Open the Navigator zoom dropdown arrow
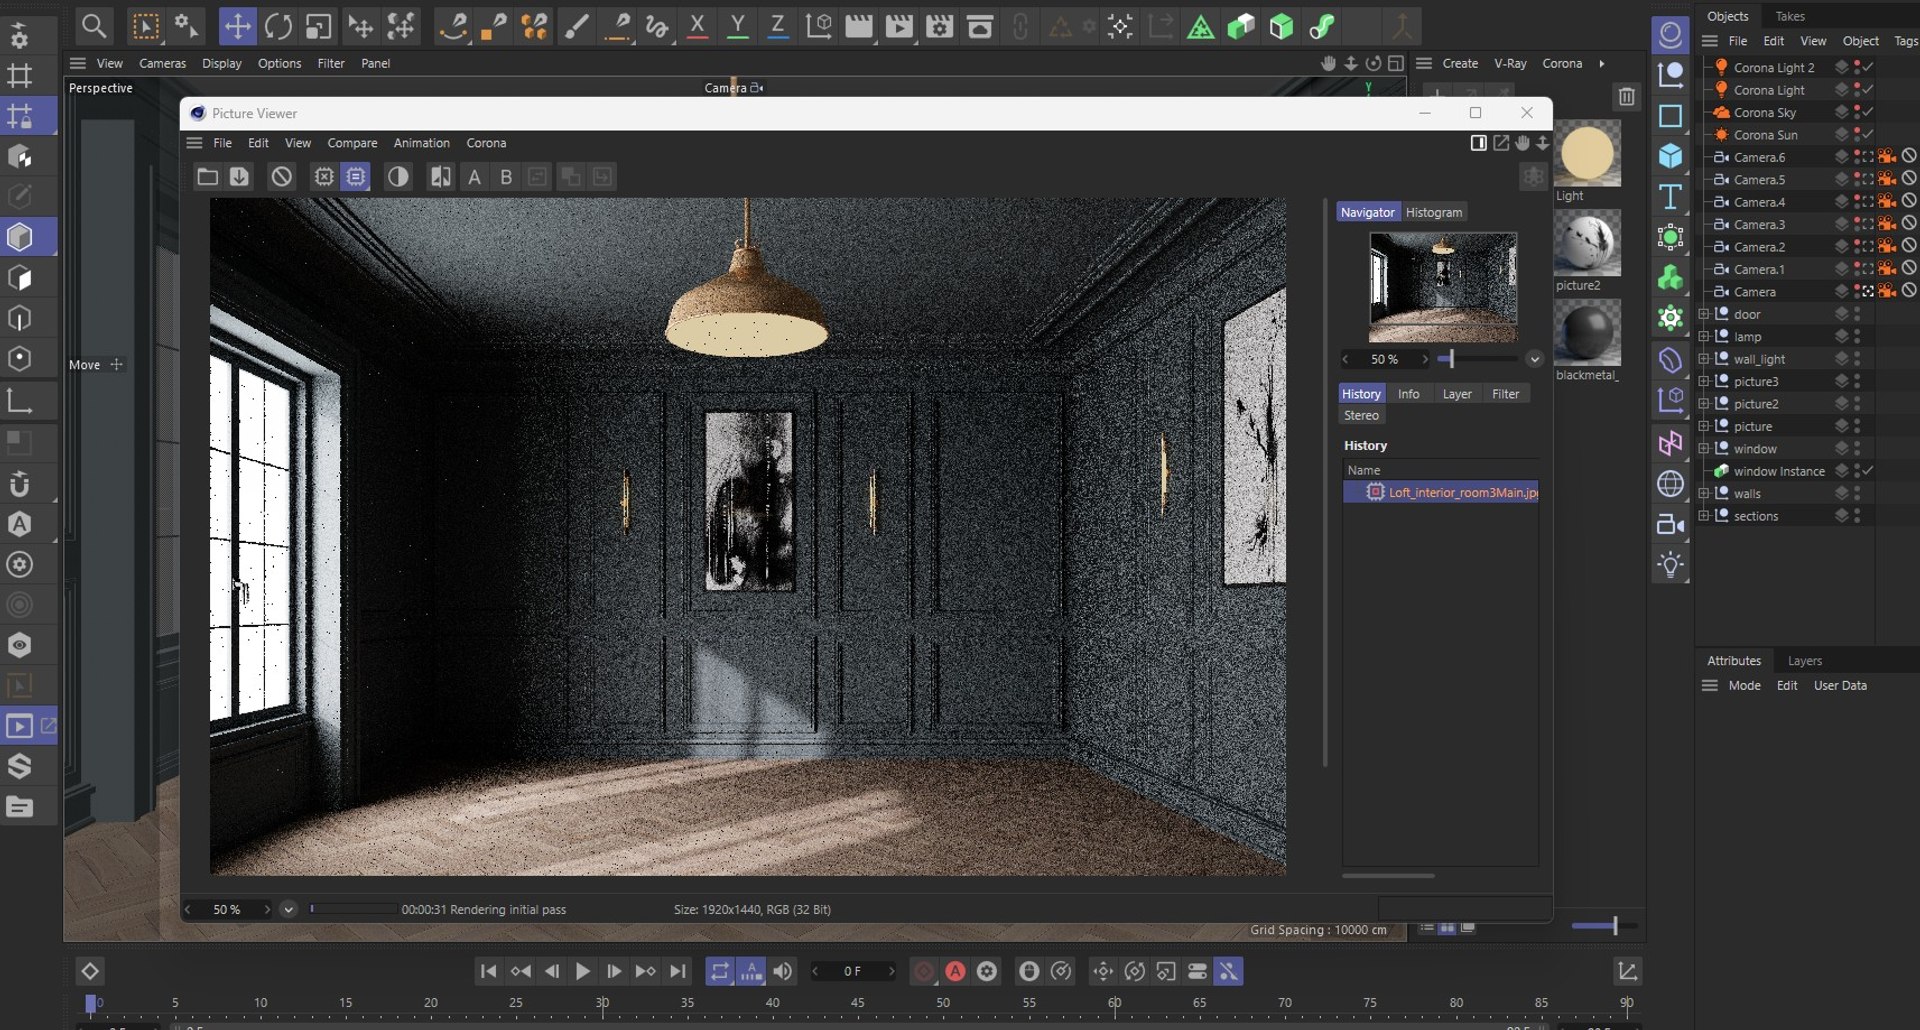1920x1030 pixels. [1534, 359]
